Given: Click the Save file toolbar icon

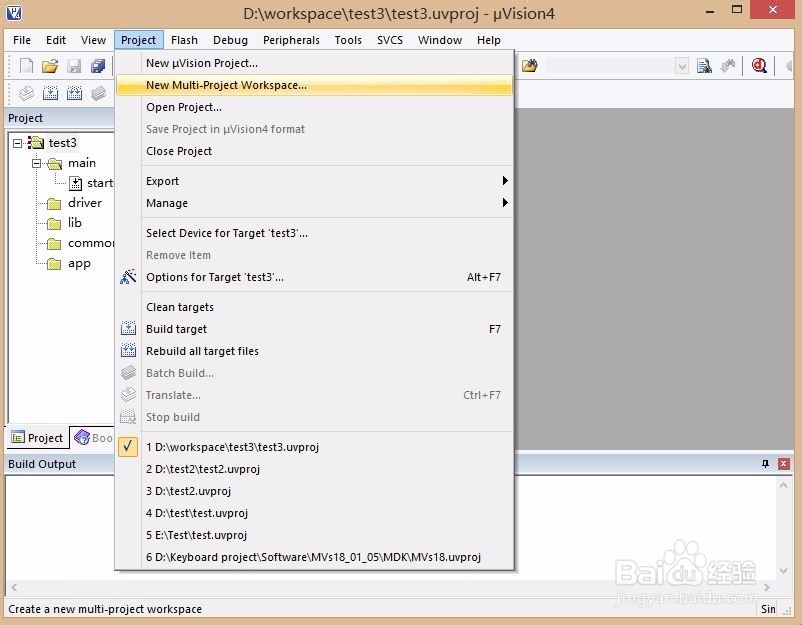Looking at the screenshot, I should click(x=74, y=65).
